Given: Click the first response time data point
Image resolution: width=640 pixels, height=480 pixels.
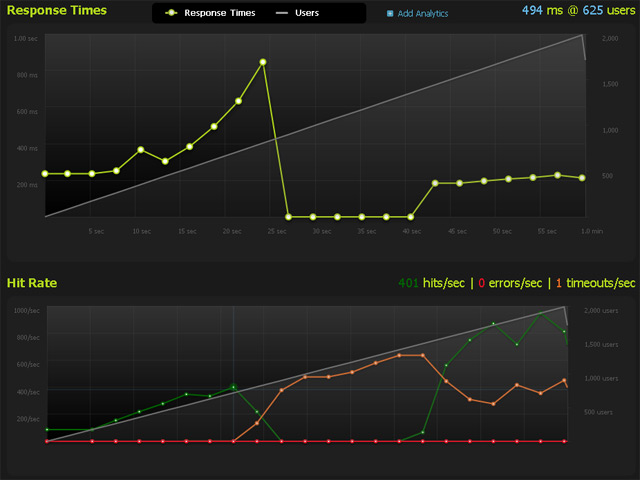Looking at the screenshot, I should click(x=44, y=174).
